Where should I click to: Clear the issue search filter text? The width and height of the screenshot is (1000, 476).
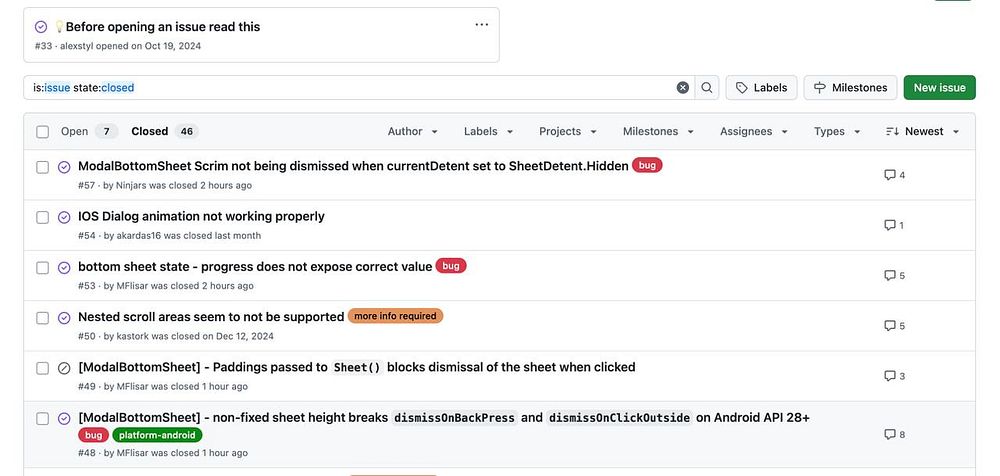coord(683,88)
